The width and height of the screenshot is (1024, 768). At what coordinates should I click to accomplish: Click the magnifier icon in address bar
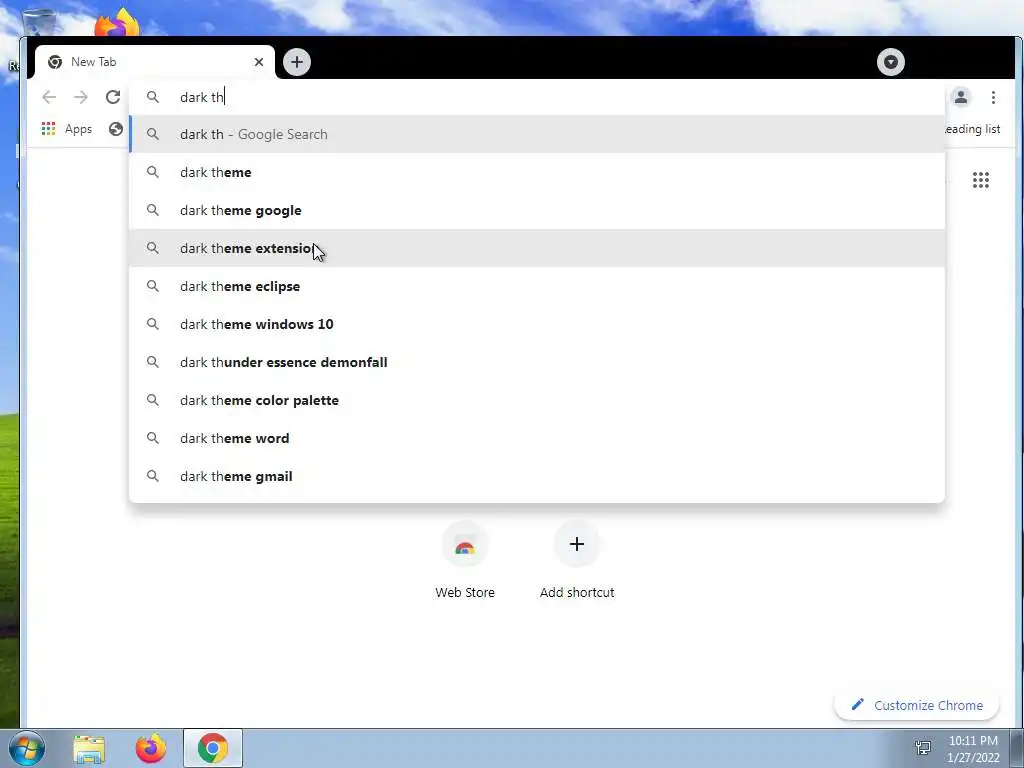click(152, 97)
